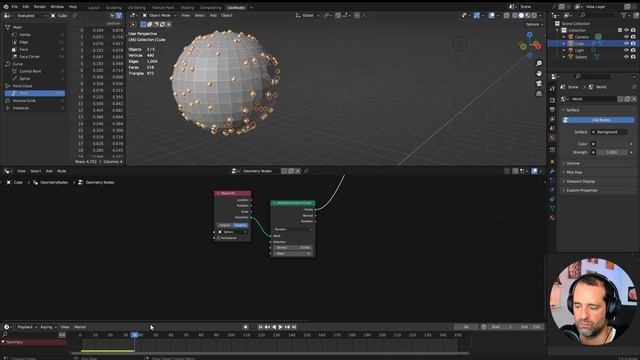640x360 pixels.
Task: Toggle snapping magnet in viewport header
Action: pyautogui.click(x=338, y=16)
